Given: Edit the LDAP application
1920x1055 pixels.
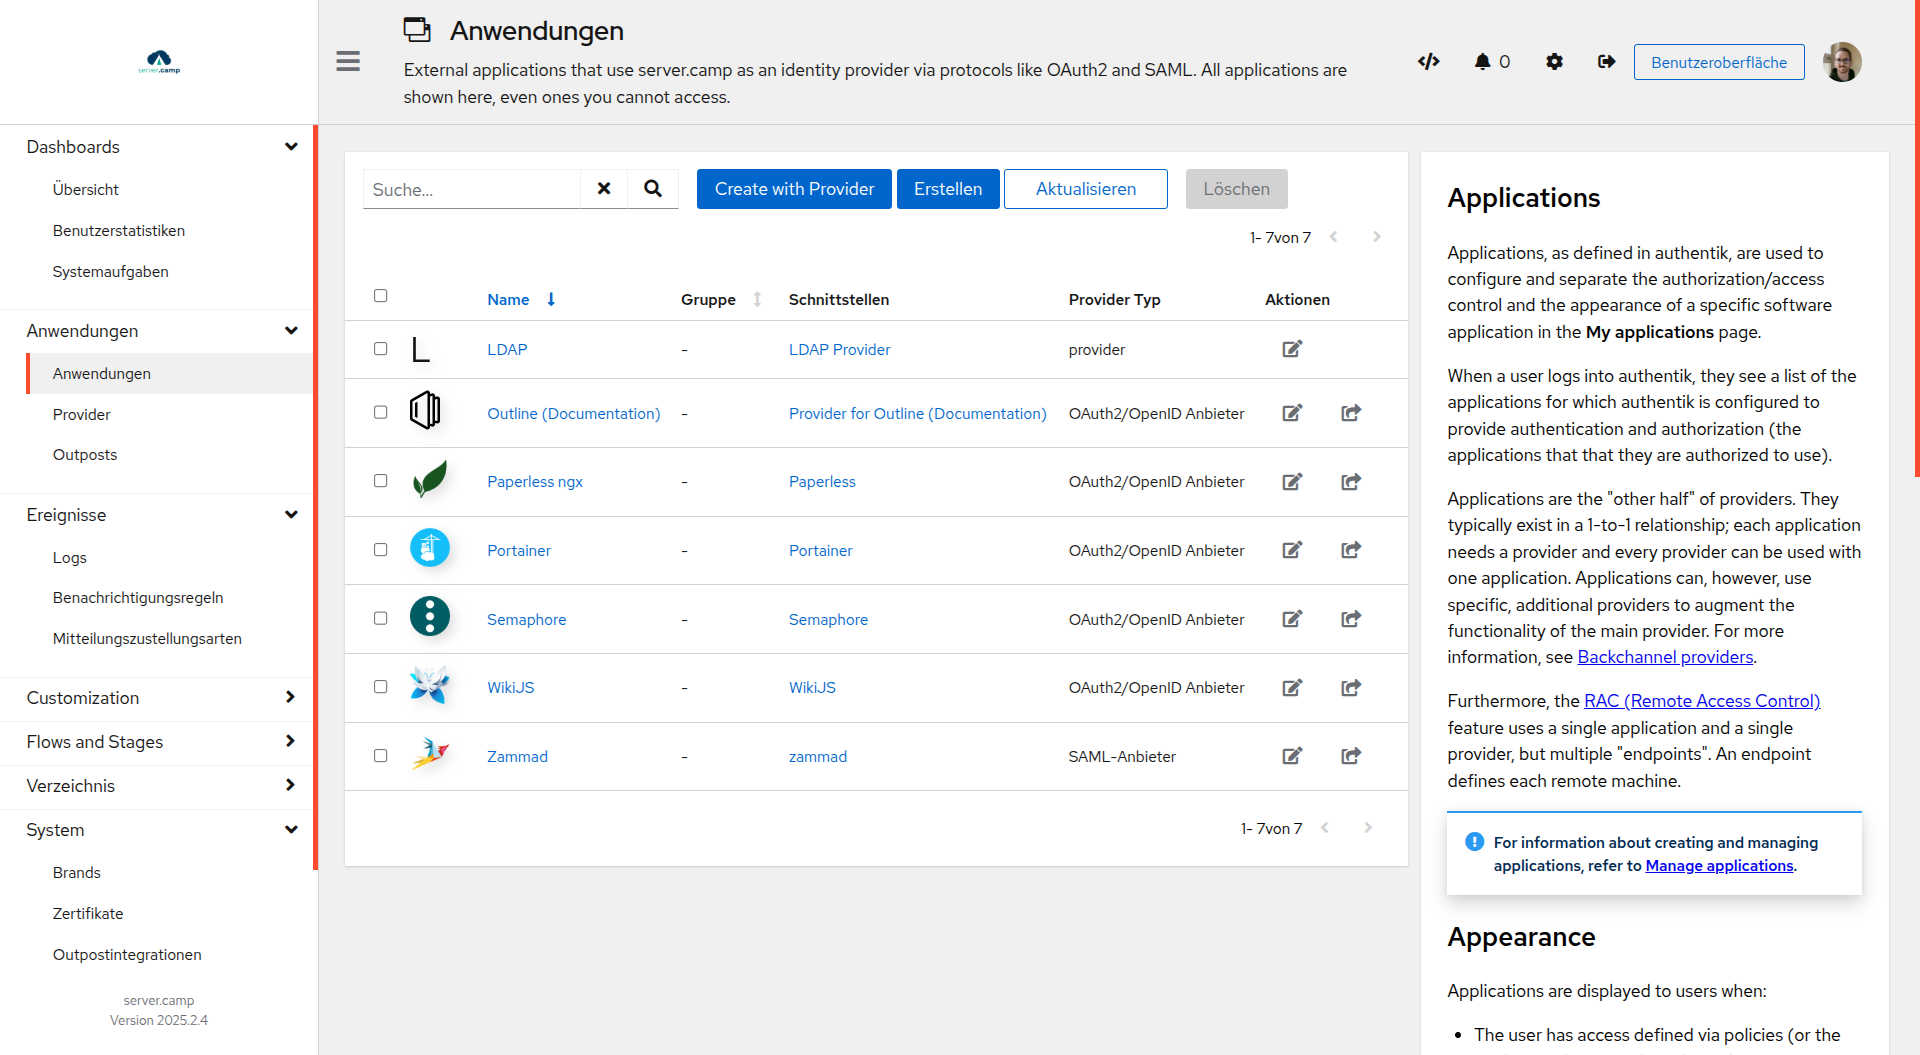Looking at the screenshot, I should click(x=1292, y=349).
